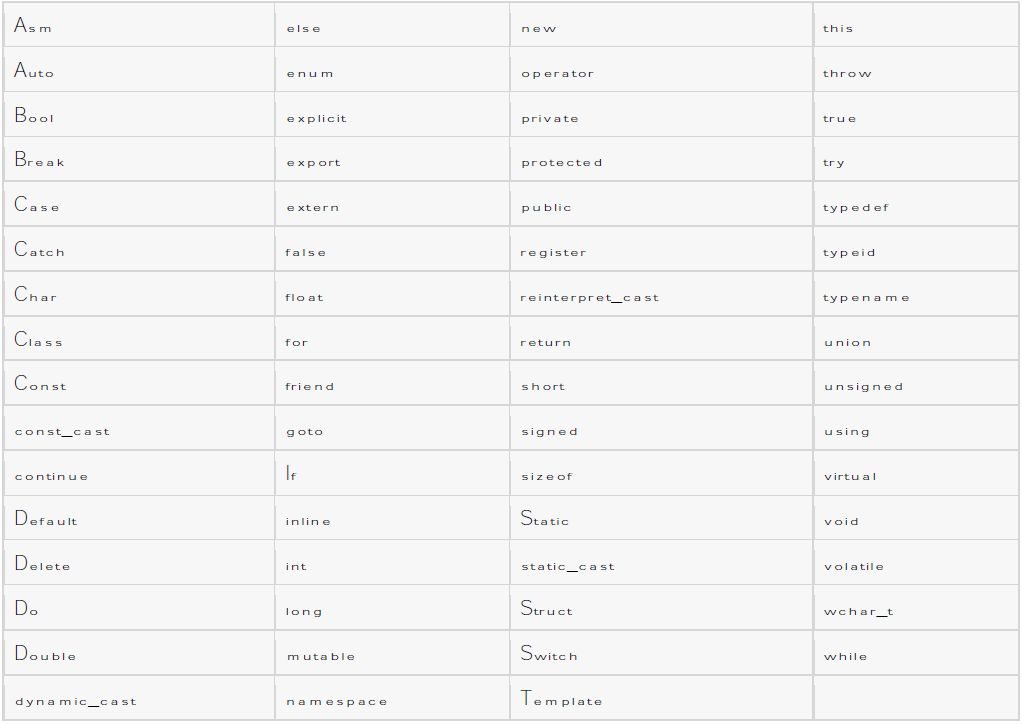Click the 'If' keyword cell

tap(291, 475)
